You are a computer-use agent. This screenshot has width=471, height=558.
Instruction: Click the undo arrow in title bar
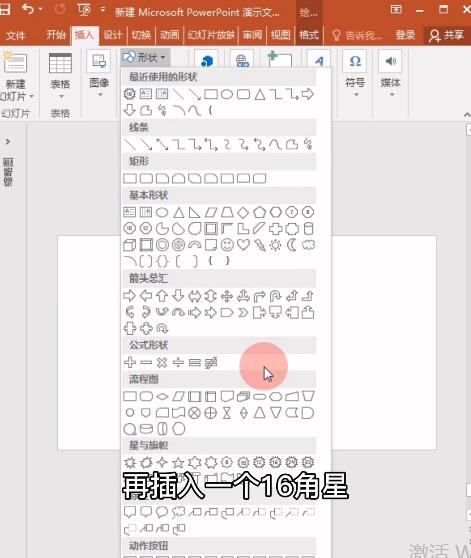28,9
